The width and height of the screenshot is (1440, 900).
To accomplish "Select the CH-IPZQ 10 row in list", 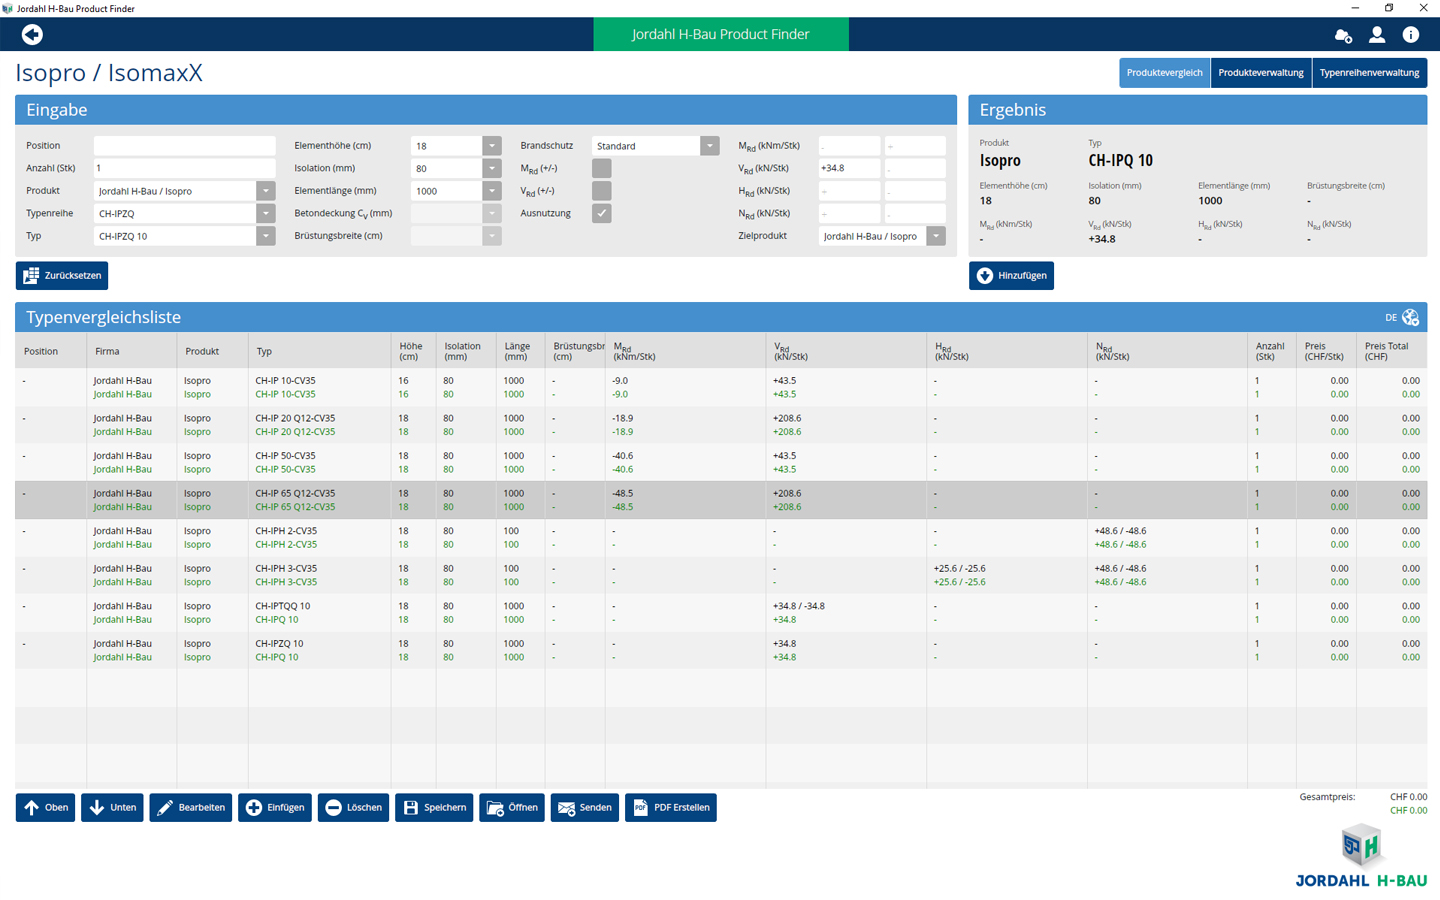I will tap(721, 650).
